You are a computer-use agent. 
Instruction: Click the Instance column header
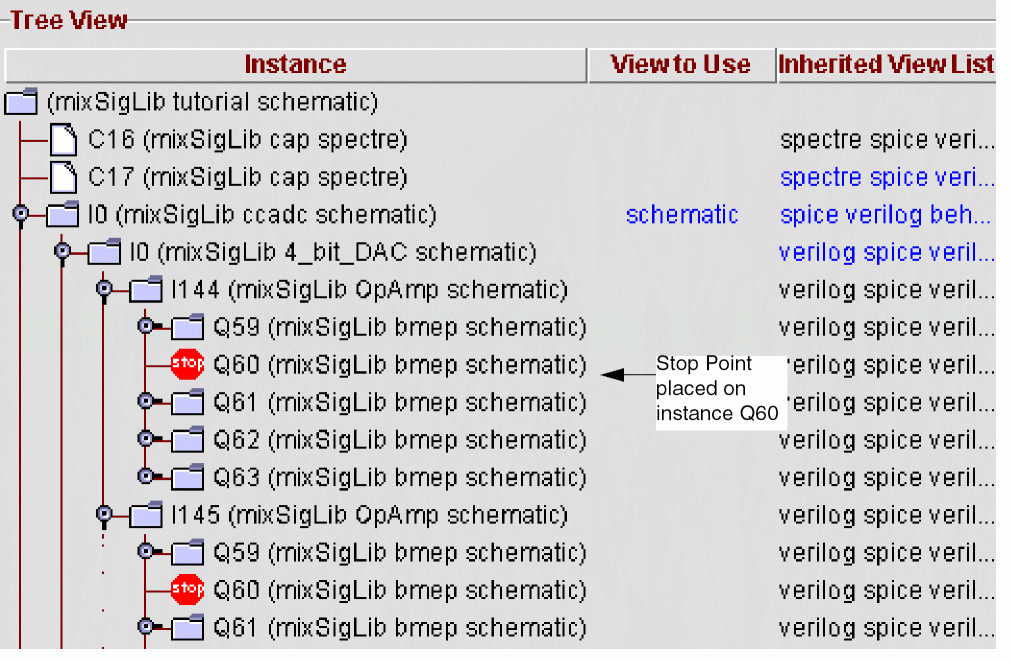coord(295,65)
